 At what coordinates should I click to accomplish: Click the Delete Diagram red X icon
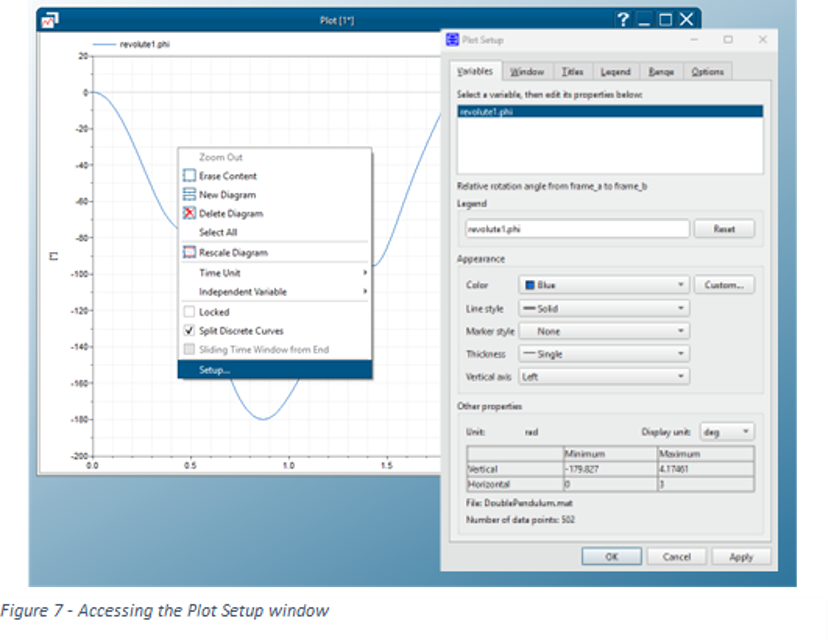coord(189,213)
